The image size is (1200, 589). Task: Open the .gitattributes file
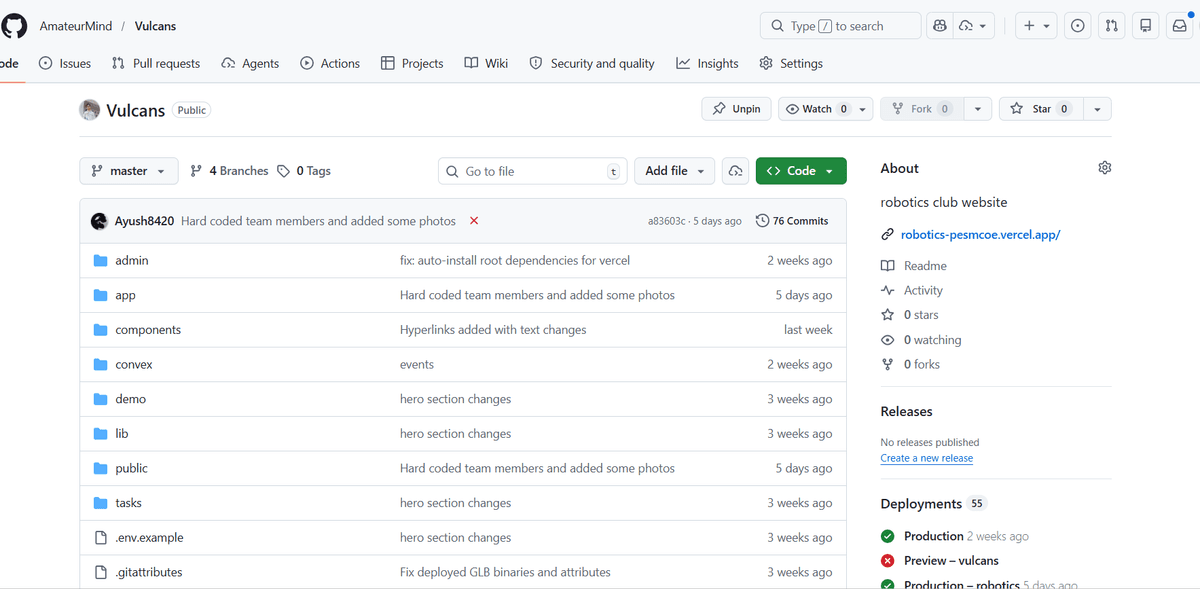pos(148,573)
